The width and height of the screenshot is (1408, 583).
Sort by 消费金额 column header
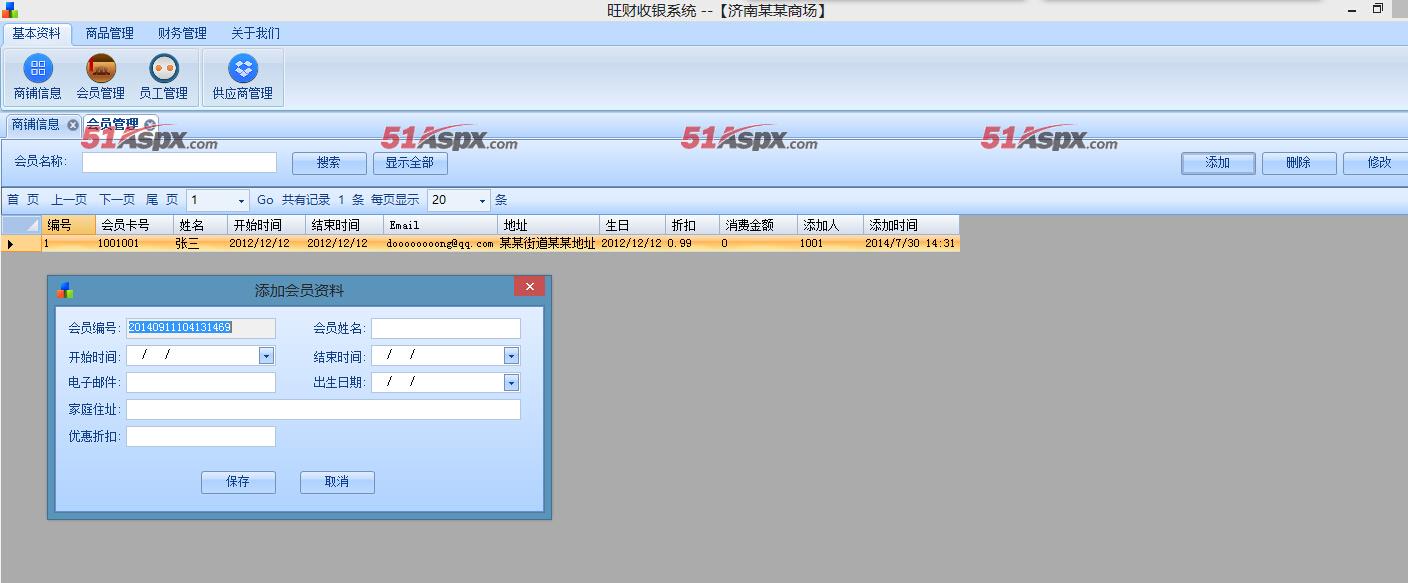(x=758, y=225)
